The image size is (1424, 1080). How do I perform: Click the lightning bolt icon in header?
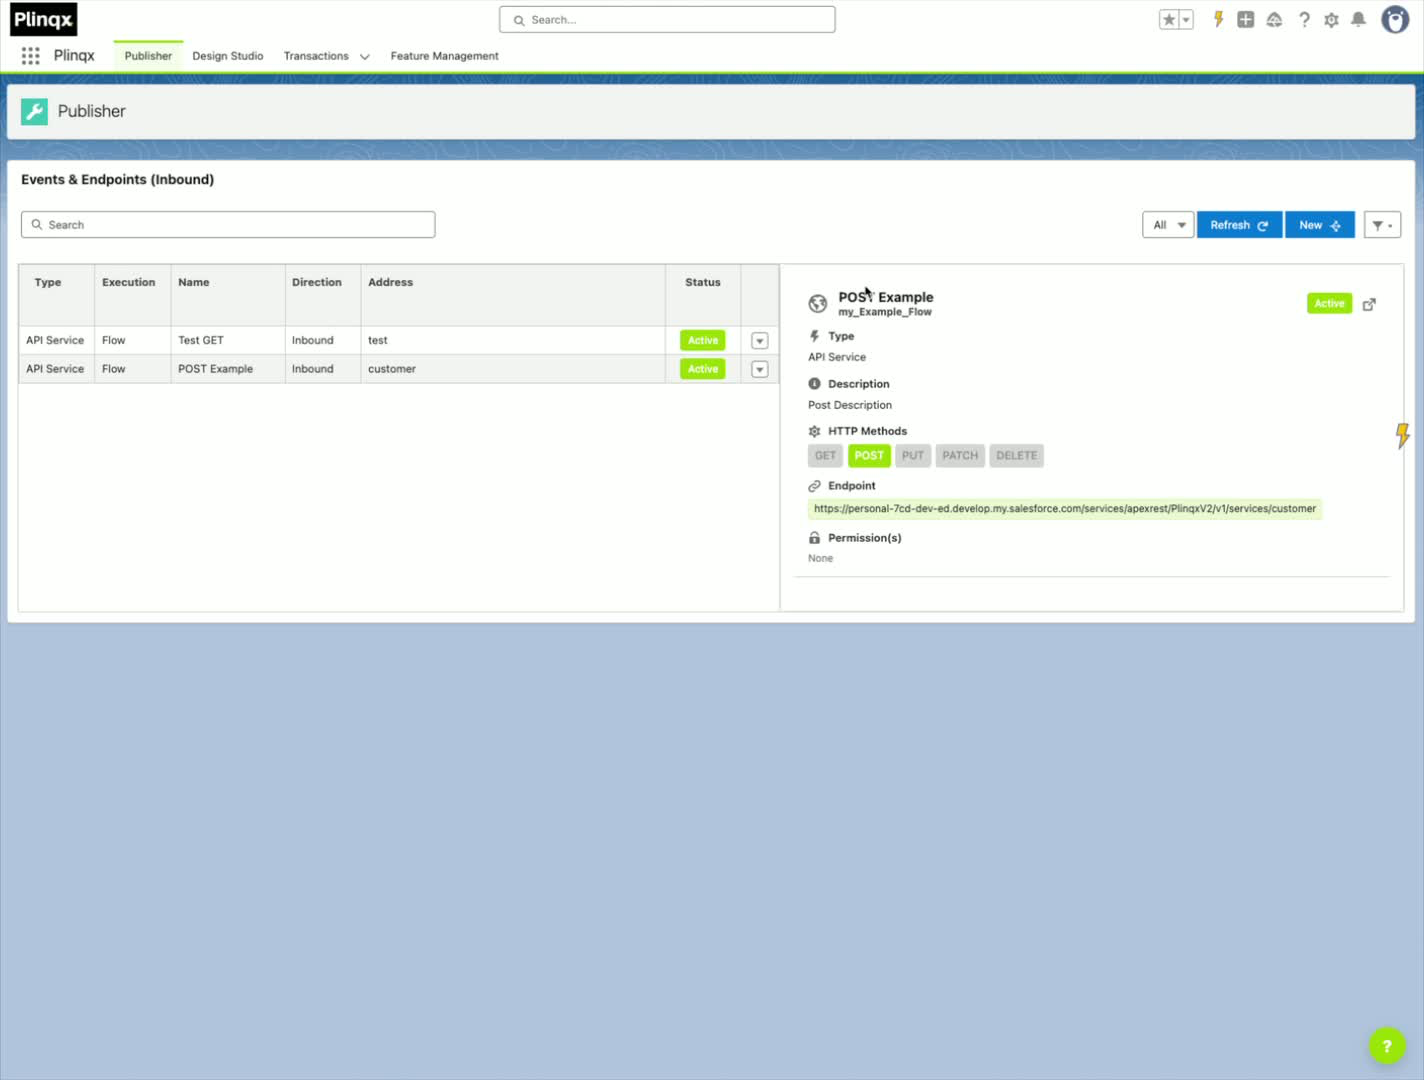[1218, 19]
